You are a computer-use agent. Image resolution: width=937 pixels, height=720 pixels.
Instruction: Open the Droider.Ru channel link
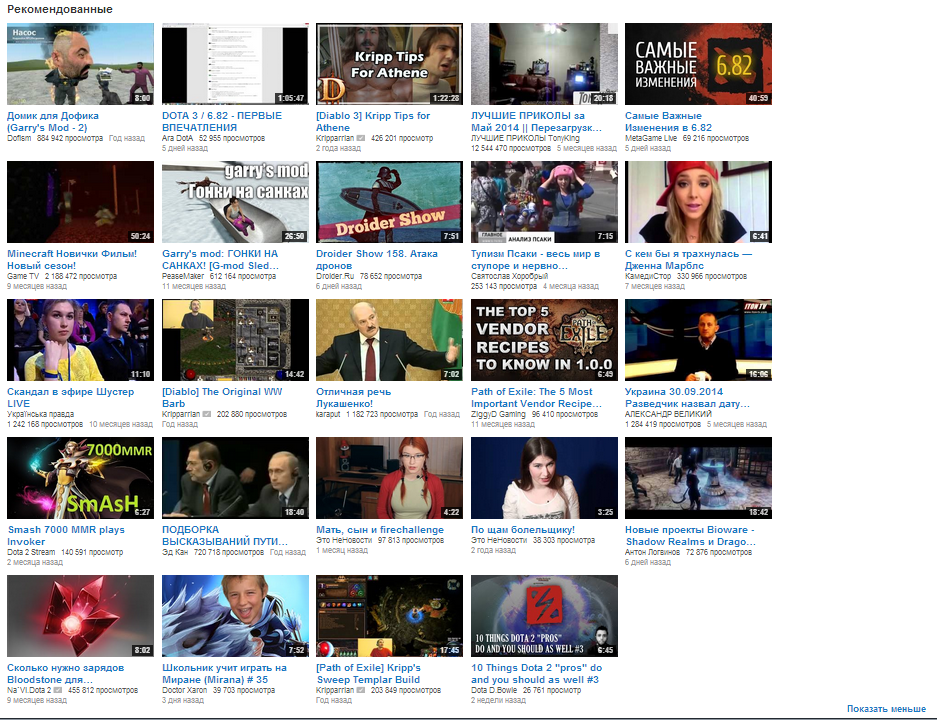(x=335, y=276)
